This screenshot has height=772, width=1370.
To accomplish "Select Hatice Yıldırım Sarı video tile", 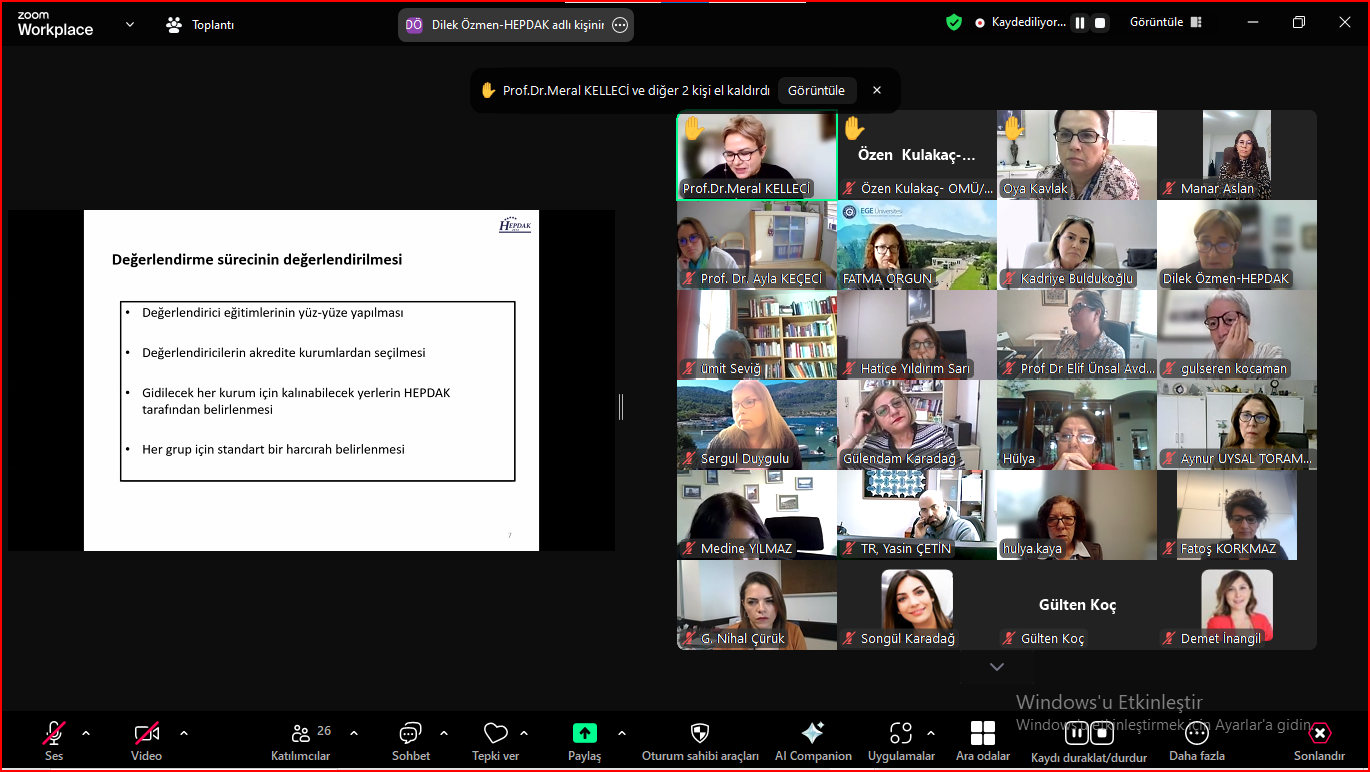I will tap(917, 335).
